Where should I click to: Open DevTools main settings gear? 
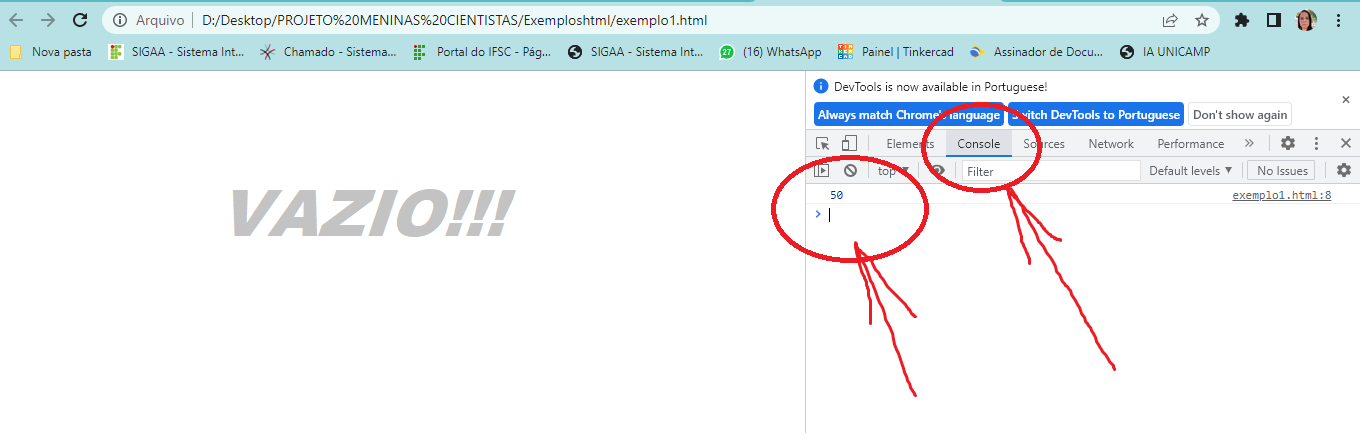[x=1288, y=144]
